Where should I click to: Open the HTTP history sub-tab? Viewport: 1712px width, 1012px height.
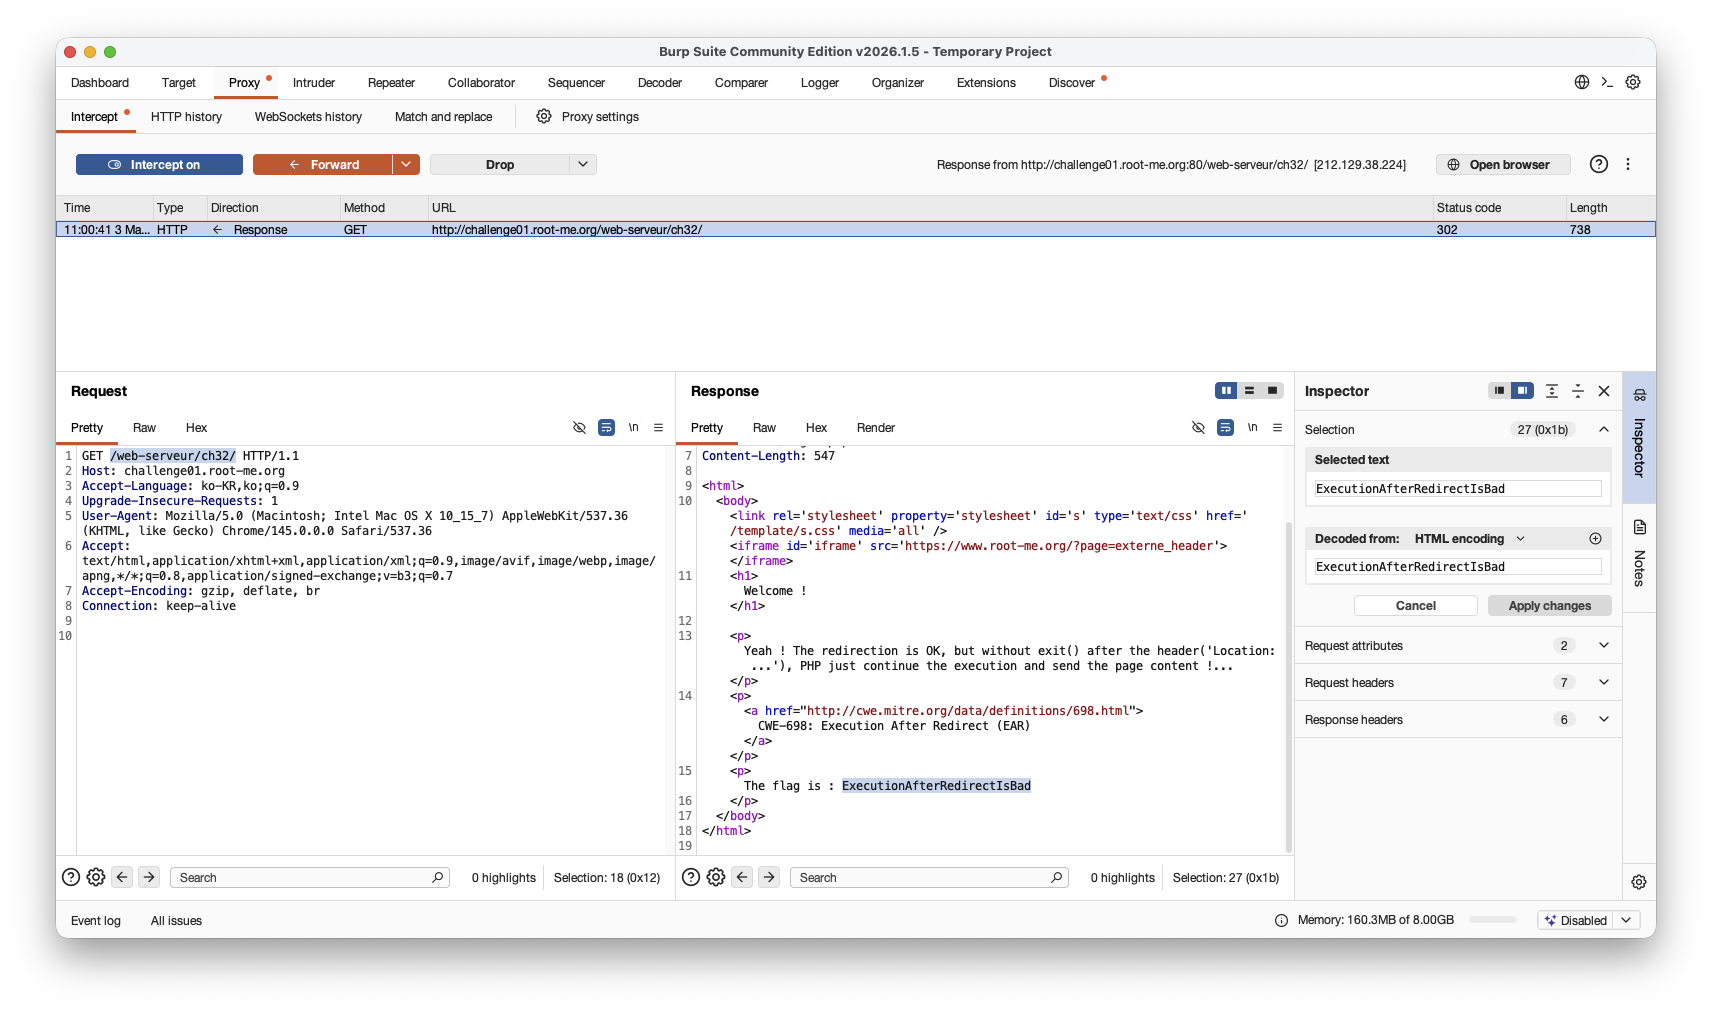(186, 117)
